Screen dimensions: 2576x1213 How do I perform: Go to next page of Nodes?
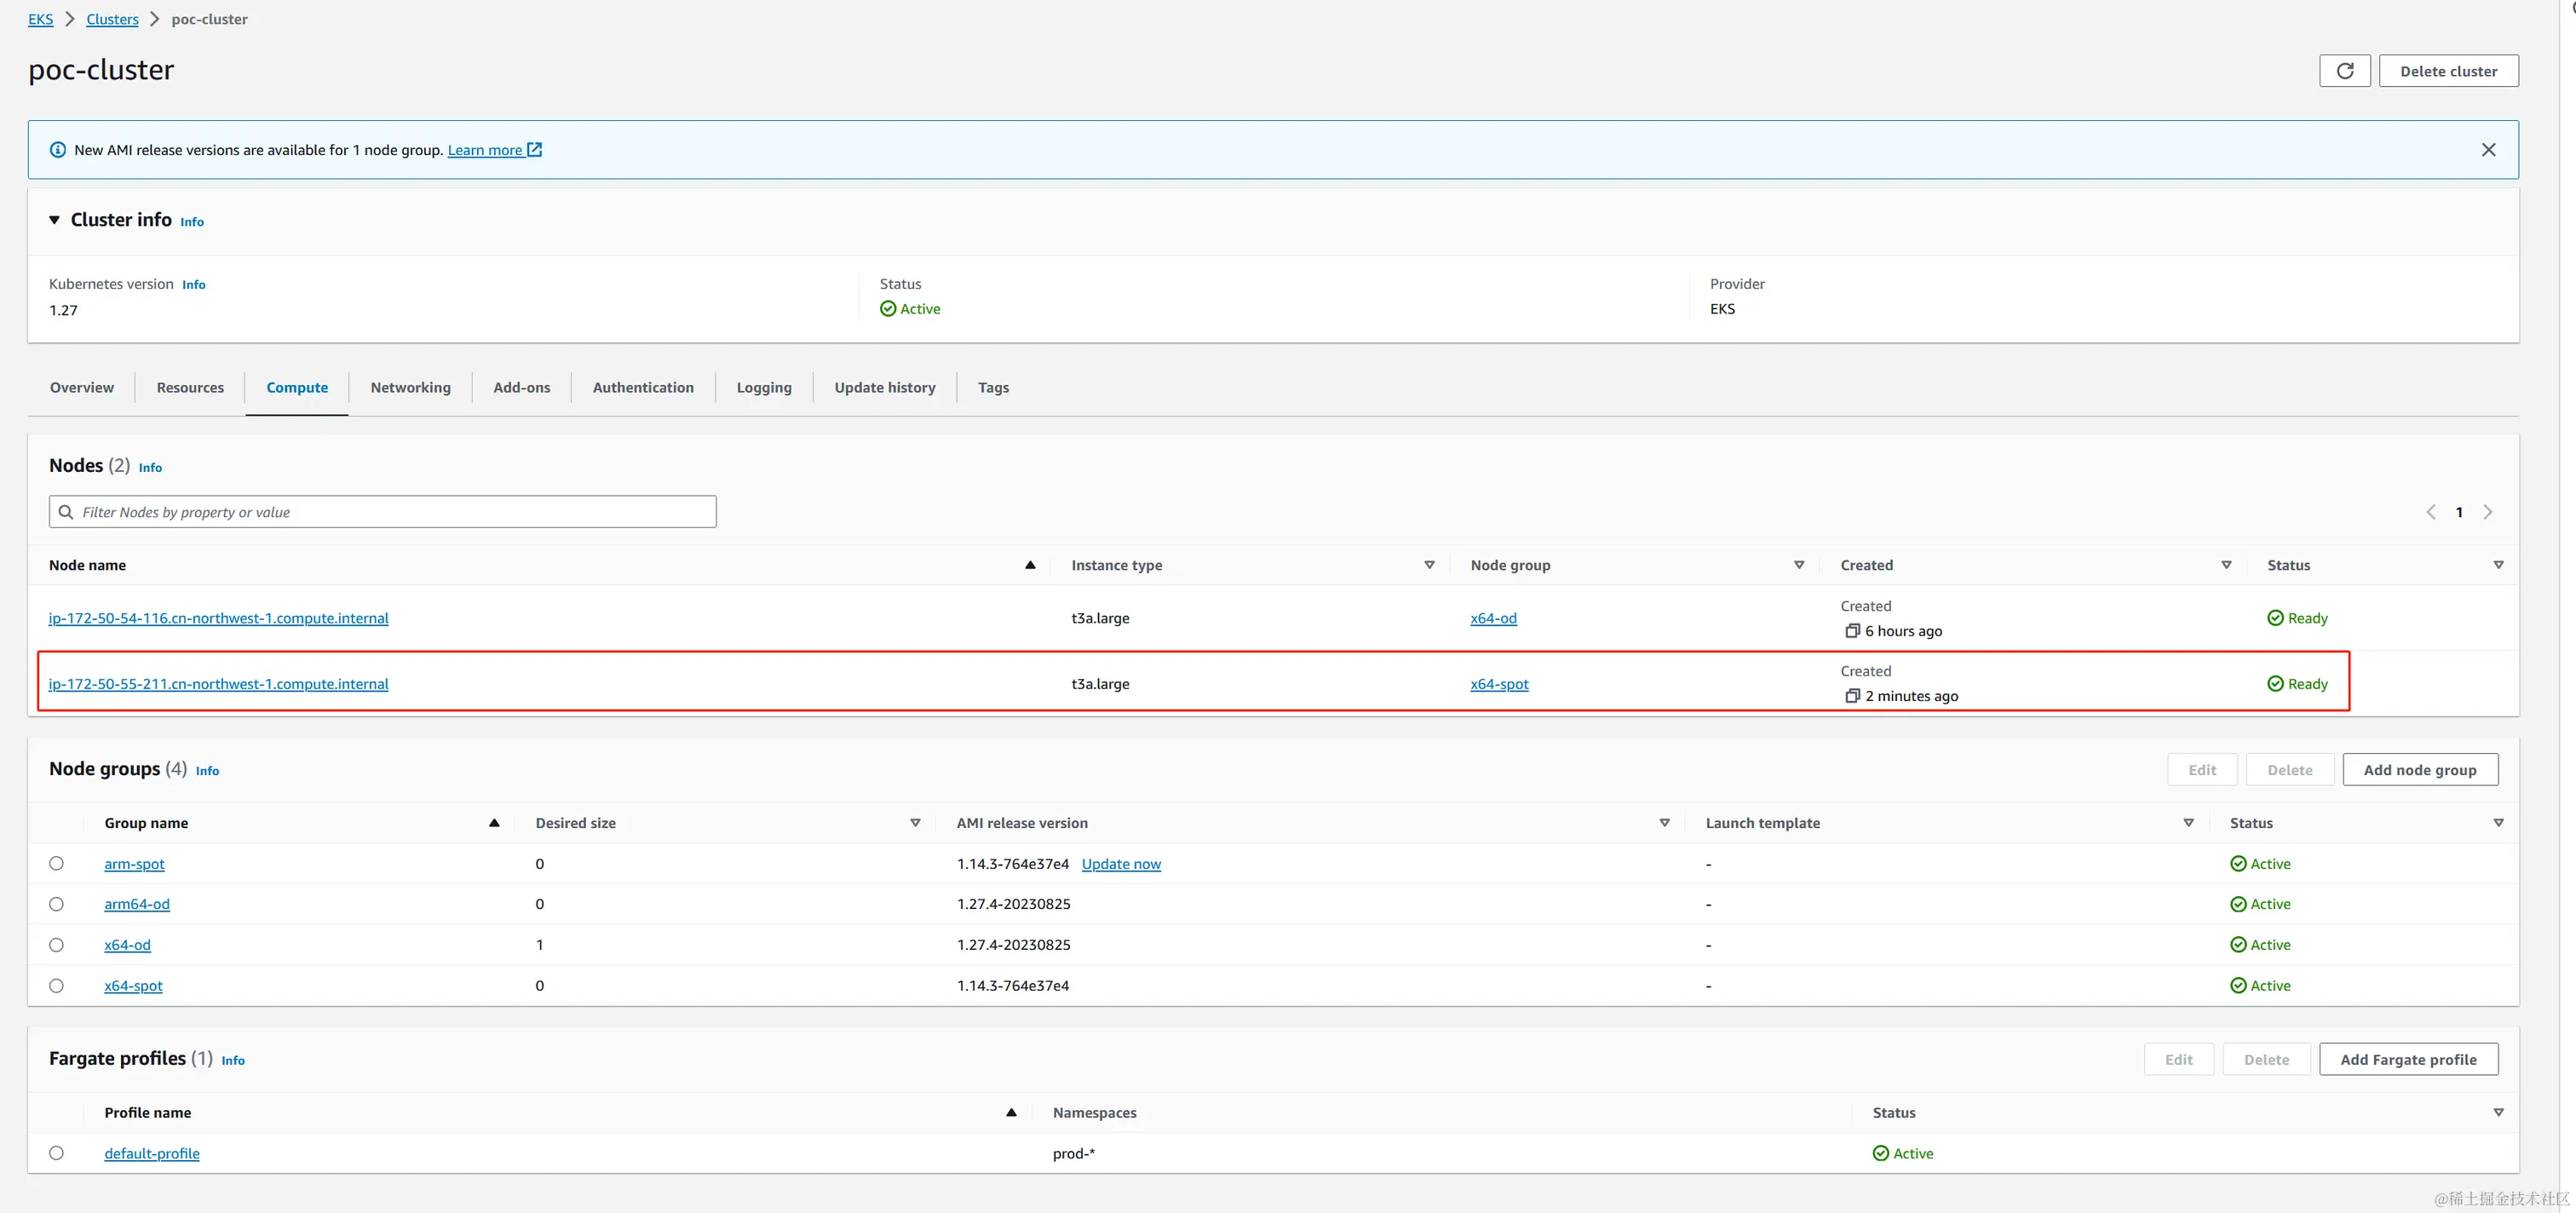(2488, 512)
